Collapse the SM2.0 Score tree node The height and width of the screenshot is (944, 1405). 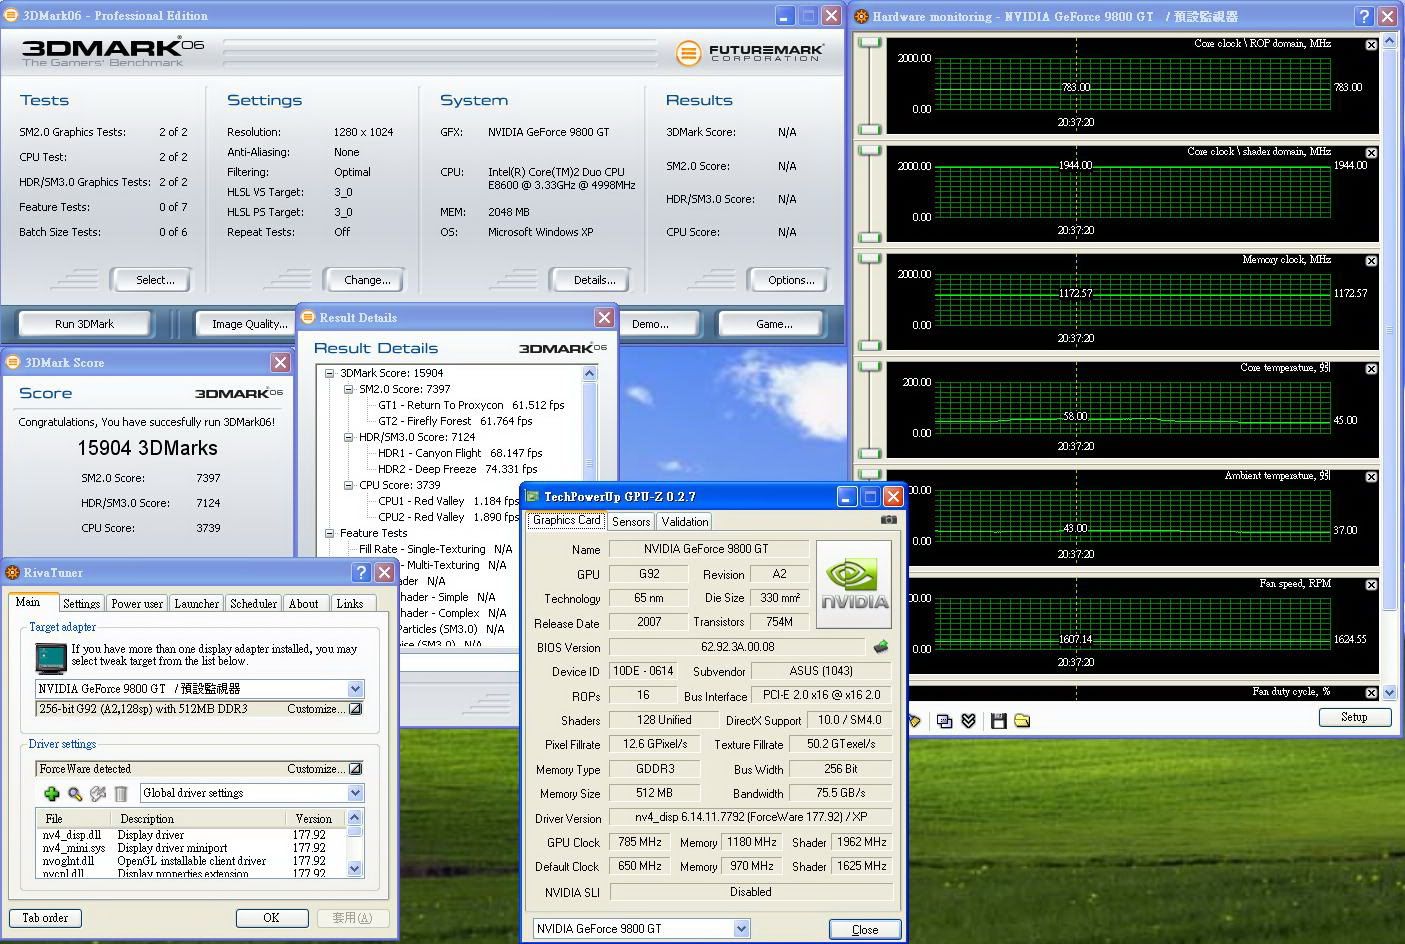pyautogui.click(x=348, y=389)
